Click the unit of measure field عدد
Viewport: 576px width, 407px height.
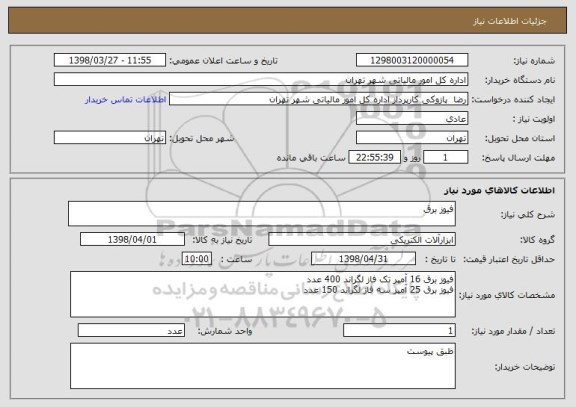(131, 331)
